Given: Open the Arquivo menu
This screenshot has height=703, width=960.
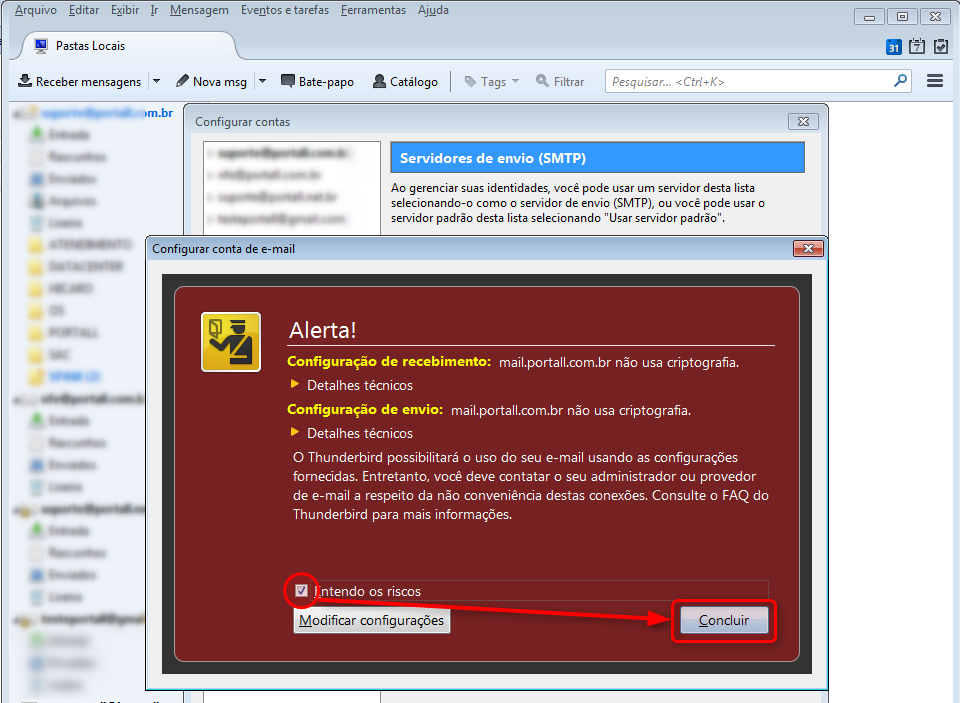Looking at the screenshot, I should (36, 10).
